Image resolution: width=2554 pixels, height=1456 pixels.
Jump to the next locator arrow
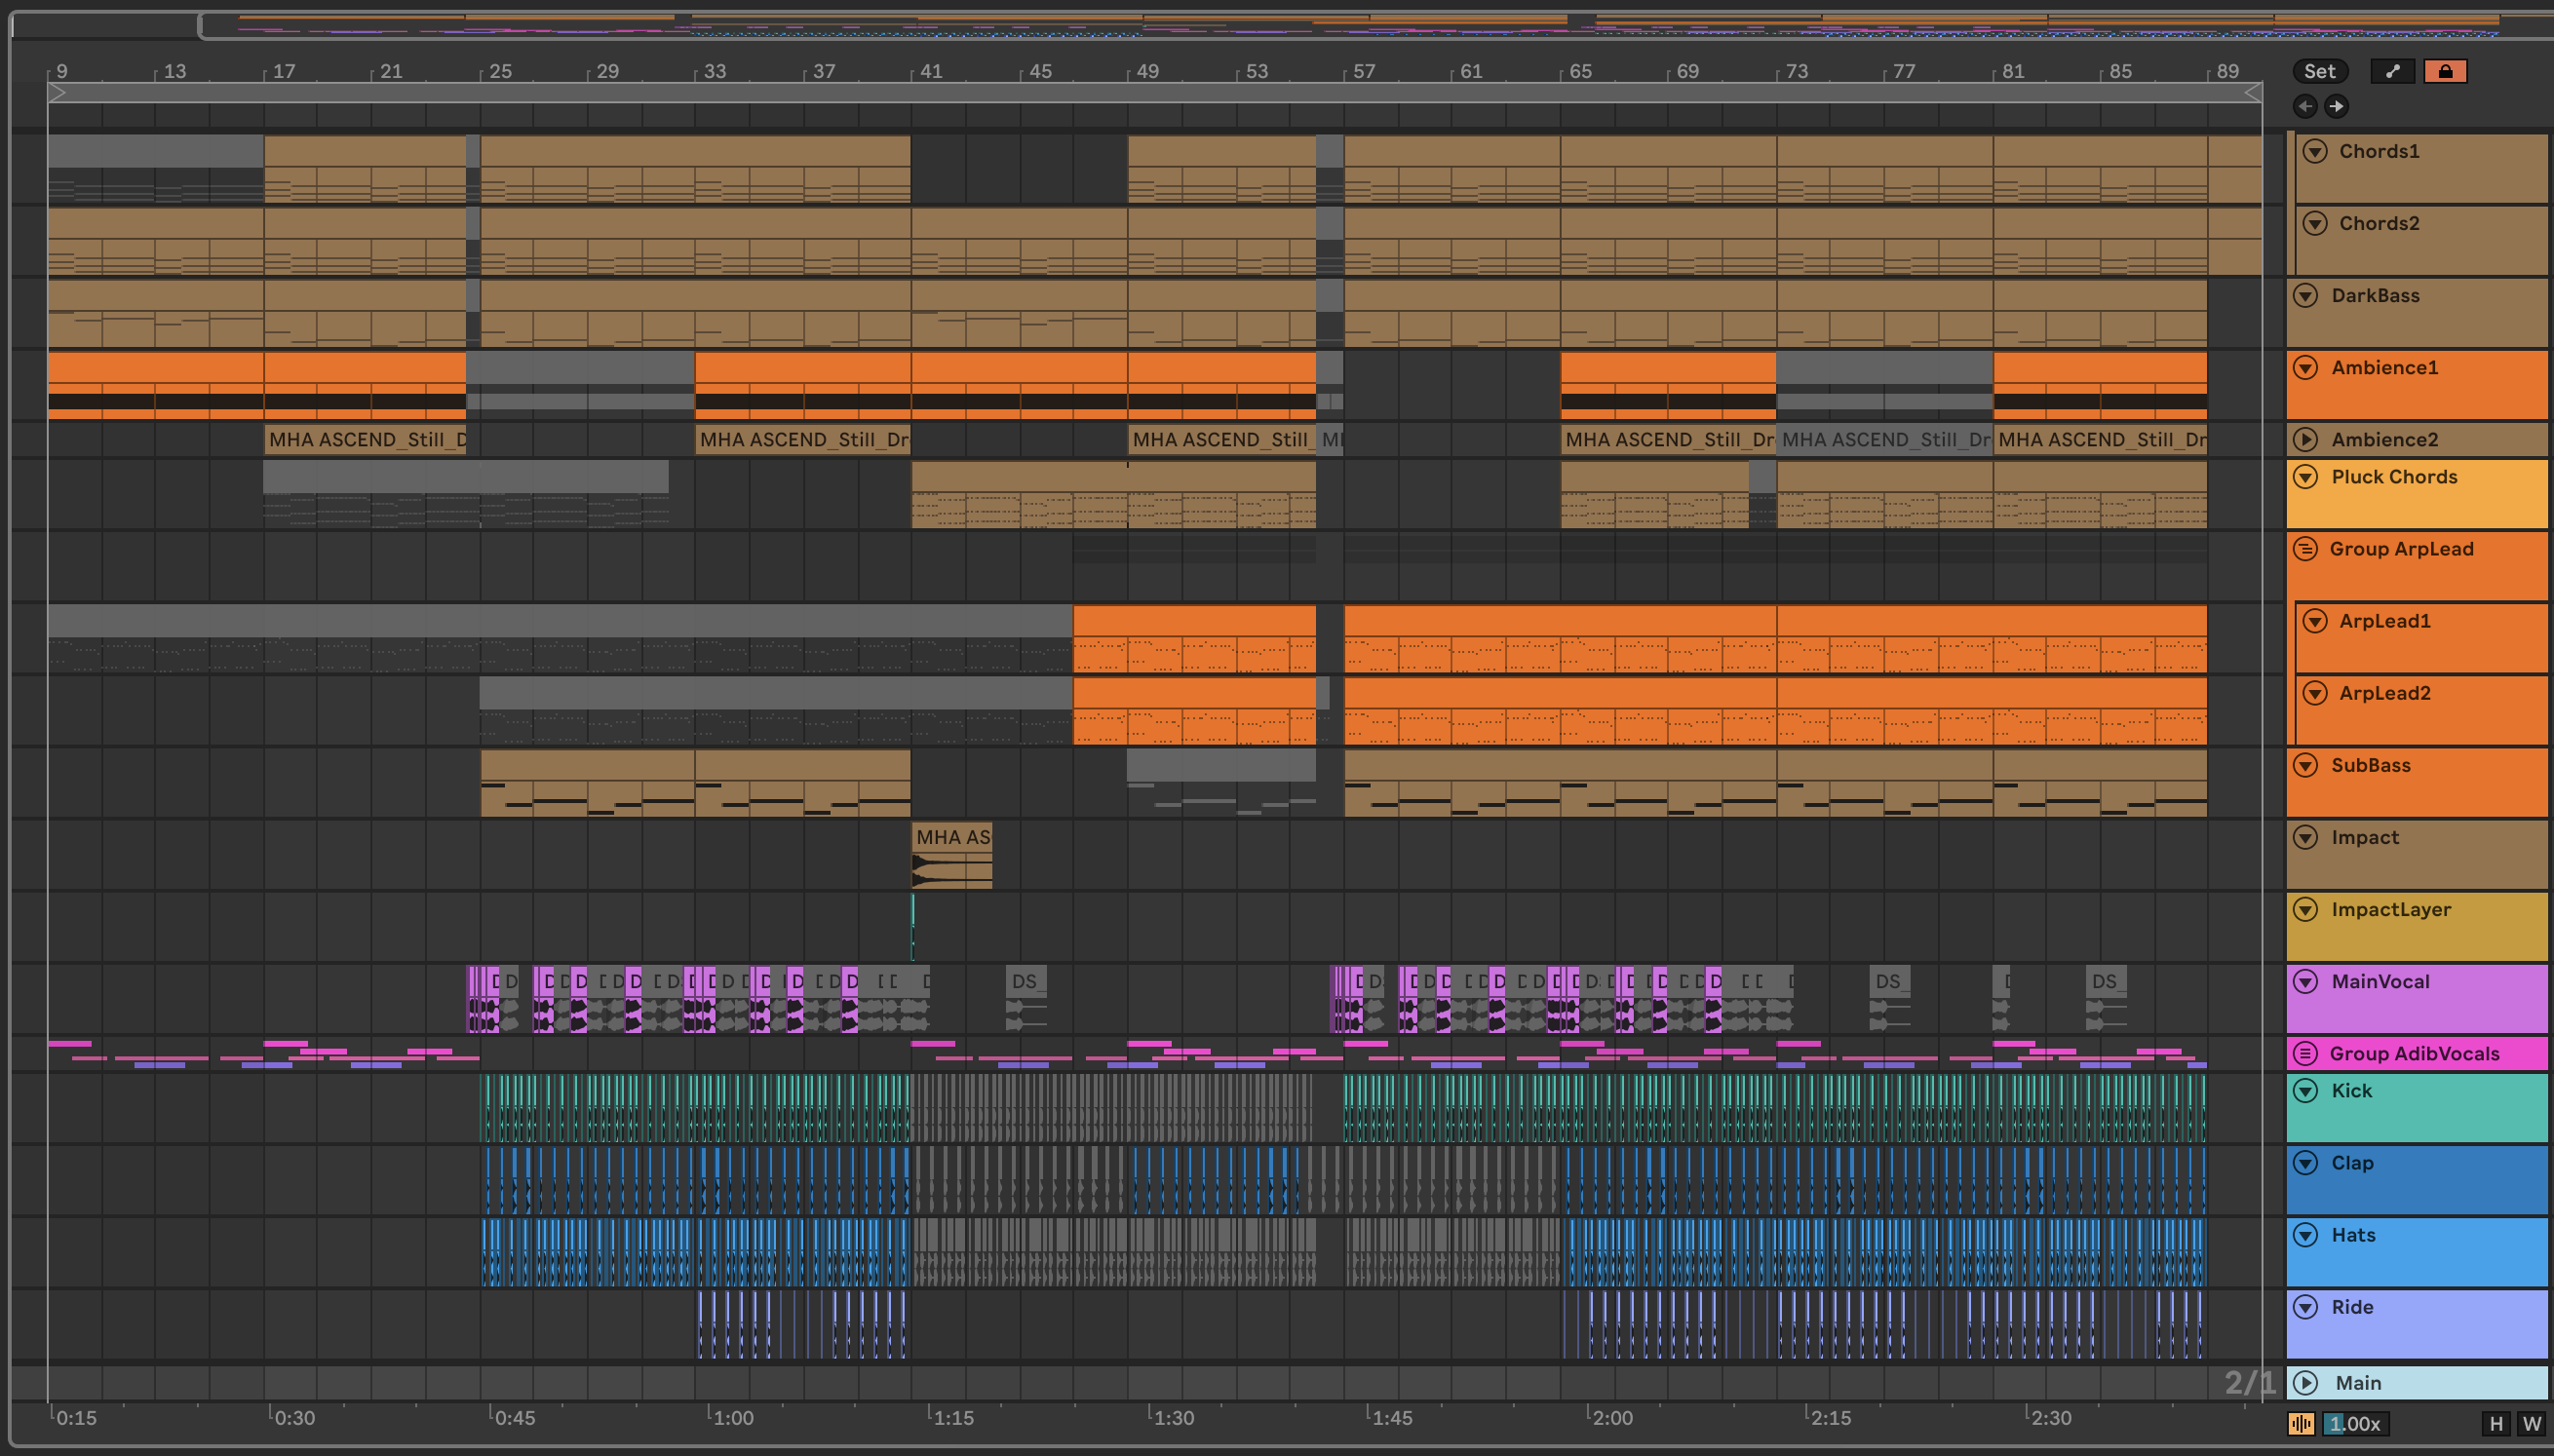(x=2336, y=106)
